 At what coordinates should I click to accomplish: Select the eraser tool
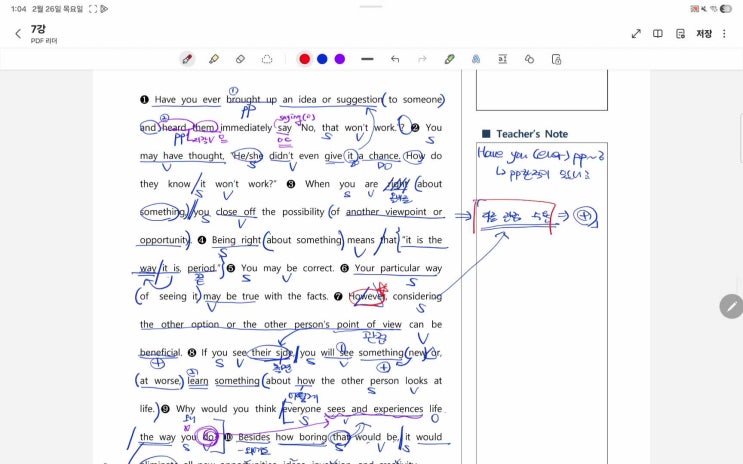(x=240, y=59)
